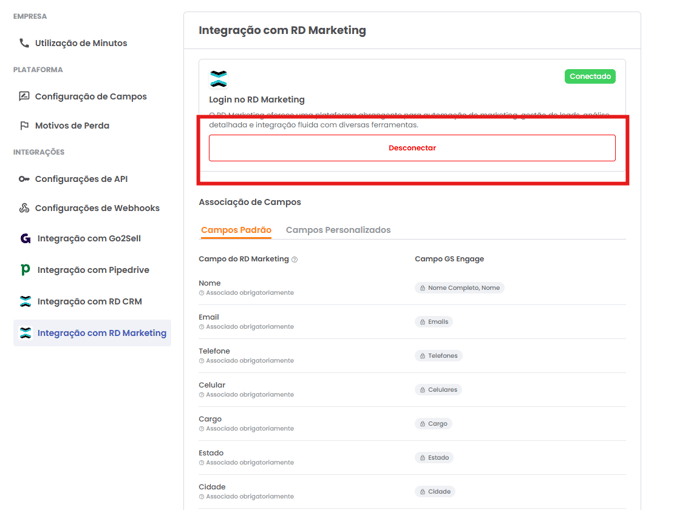This screenshot has width=688, height=510.
Task: Click the Desconectar button
Action: tap(412, 148)
